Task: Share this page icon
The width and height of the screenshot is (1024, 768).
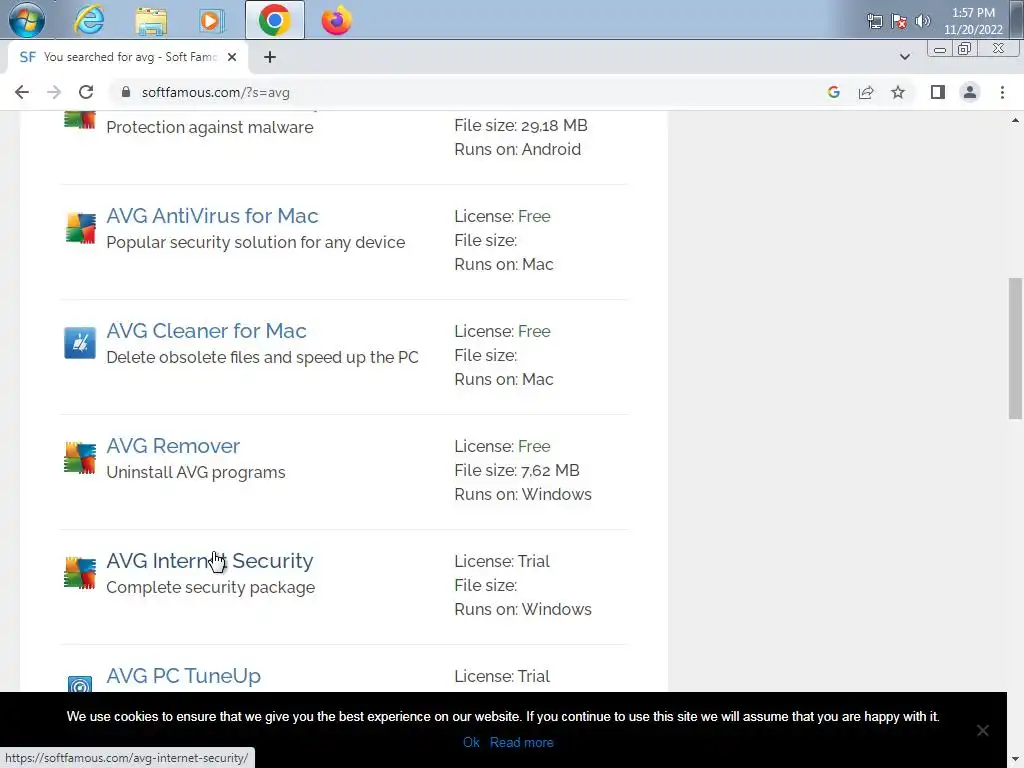Action: click(866, 92)
